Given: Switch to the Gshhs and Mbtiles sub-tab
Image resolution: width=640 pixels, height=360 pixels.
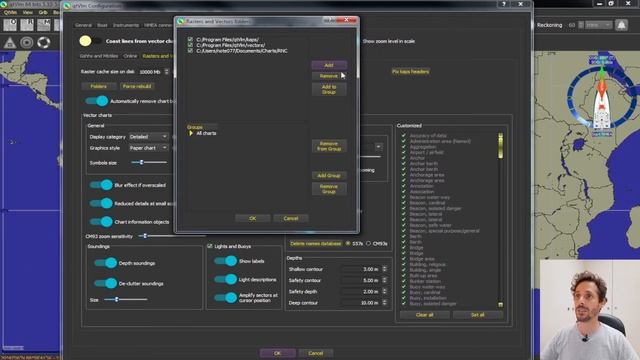Looking at the screenshot, I should 99,56.
